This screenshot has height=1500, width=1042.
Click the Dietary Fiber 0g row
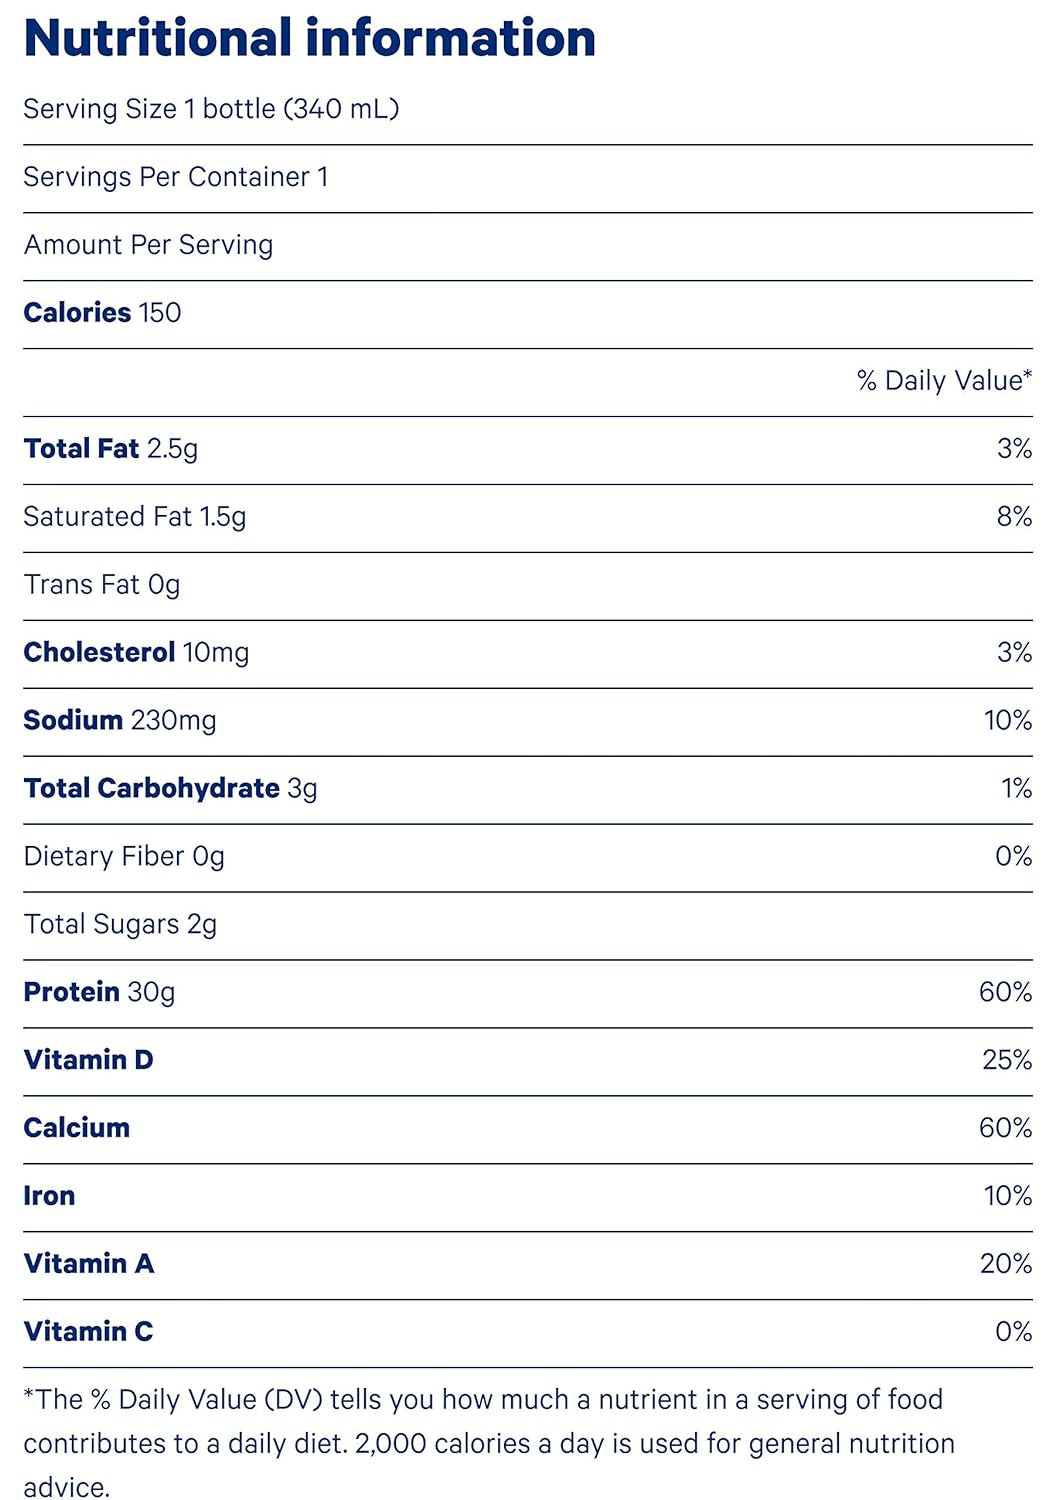124,857
